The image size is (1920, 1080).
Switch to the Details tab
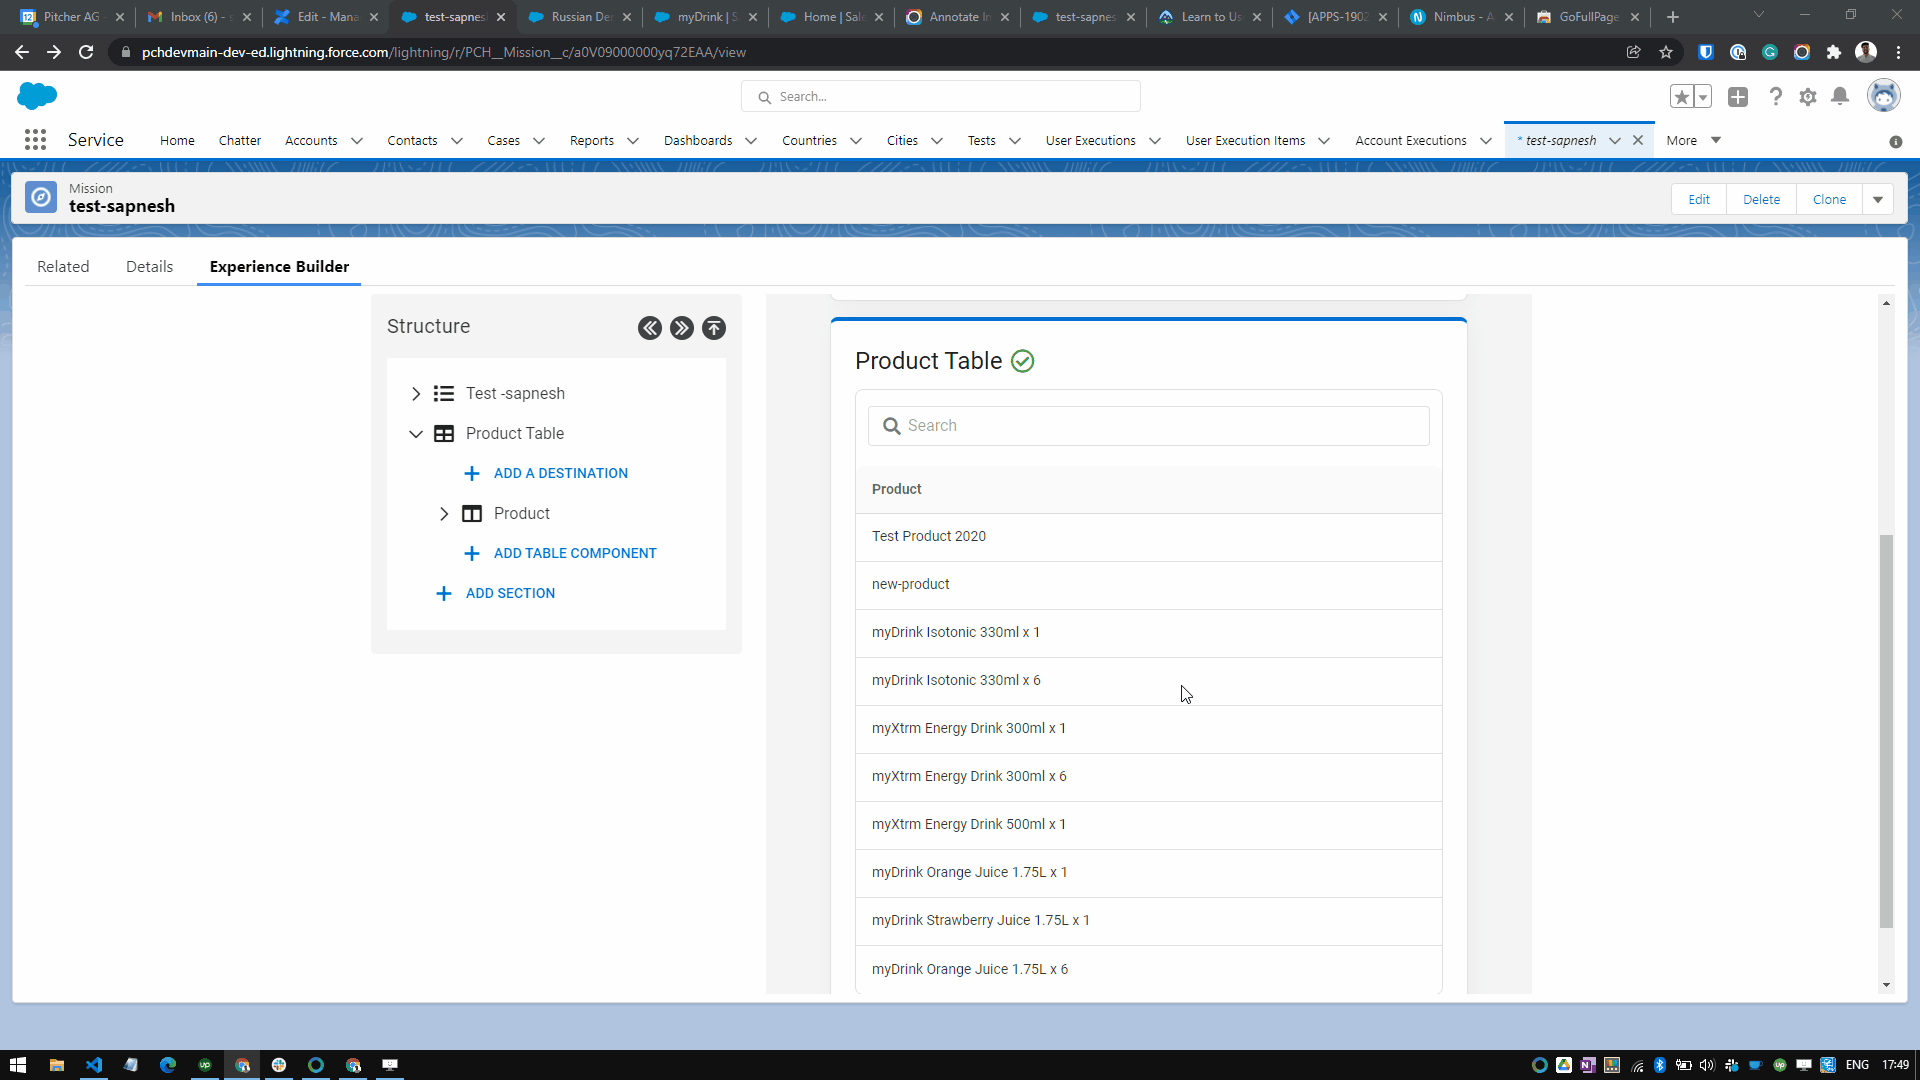149,267
